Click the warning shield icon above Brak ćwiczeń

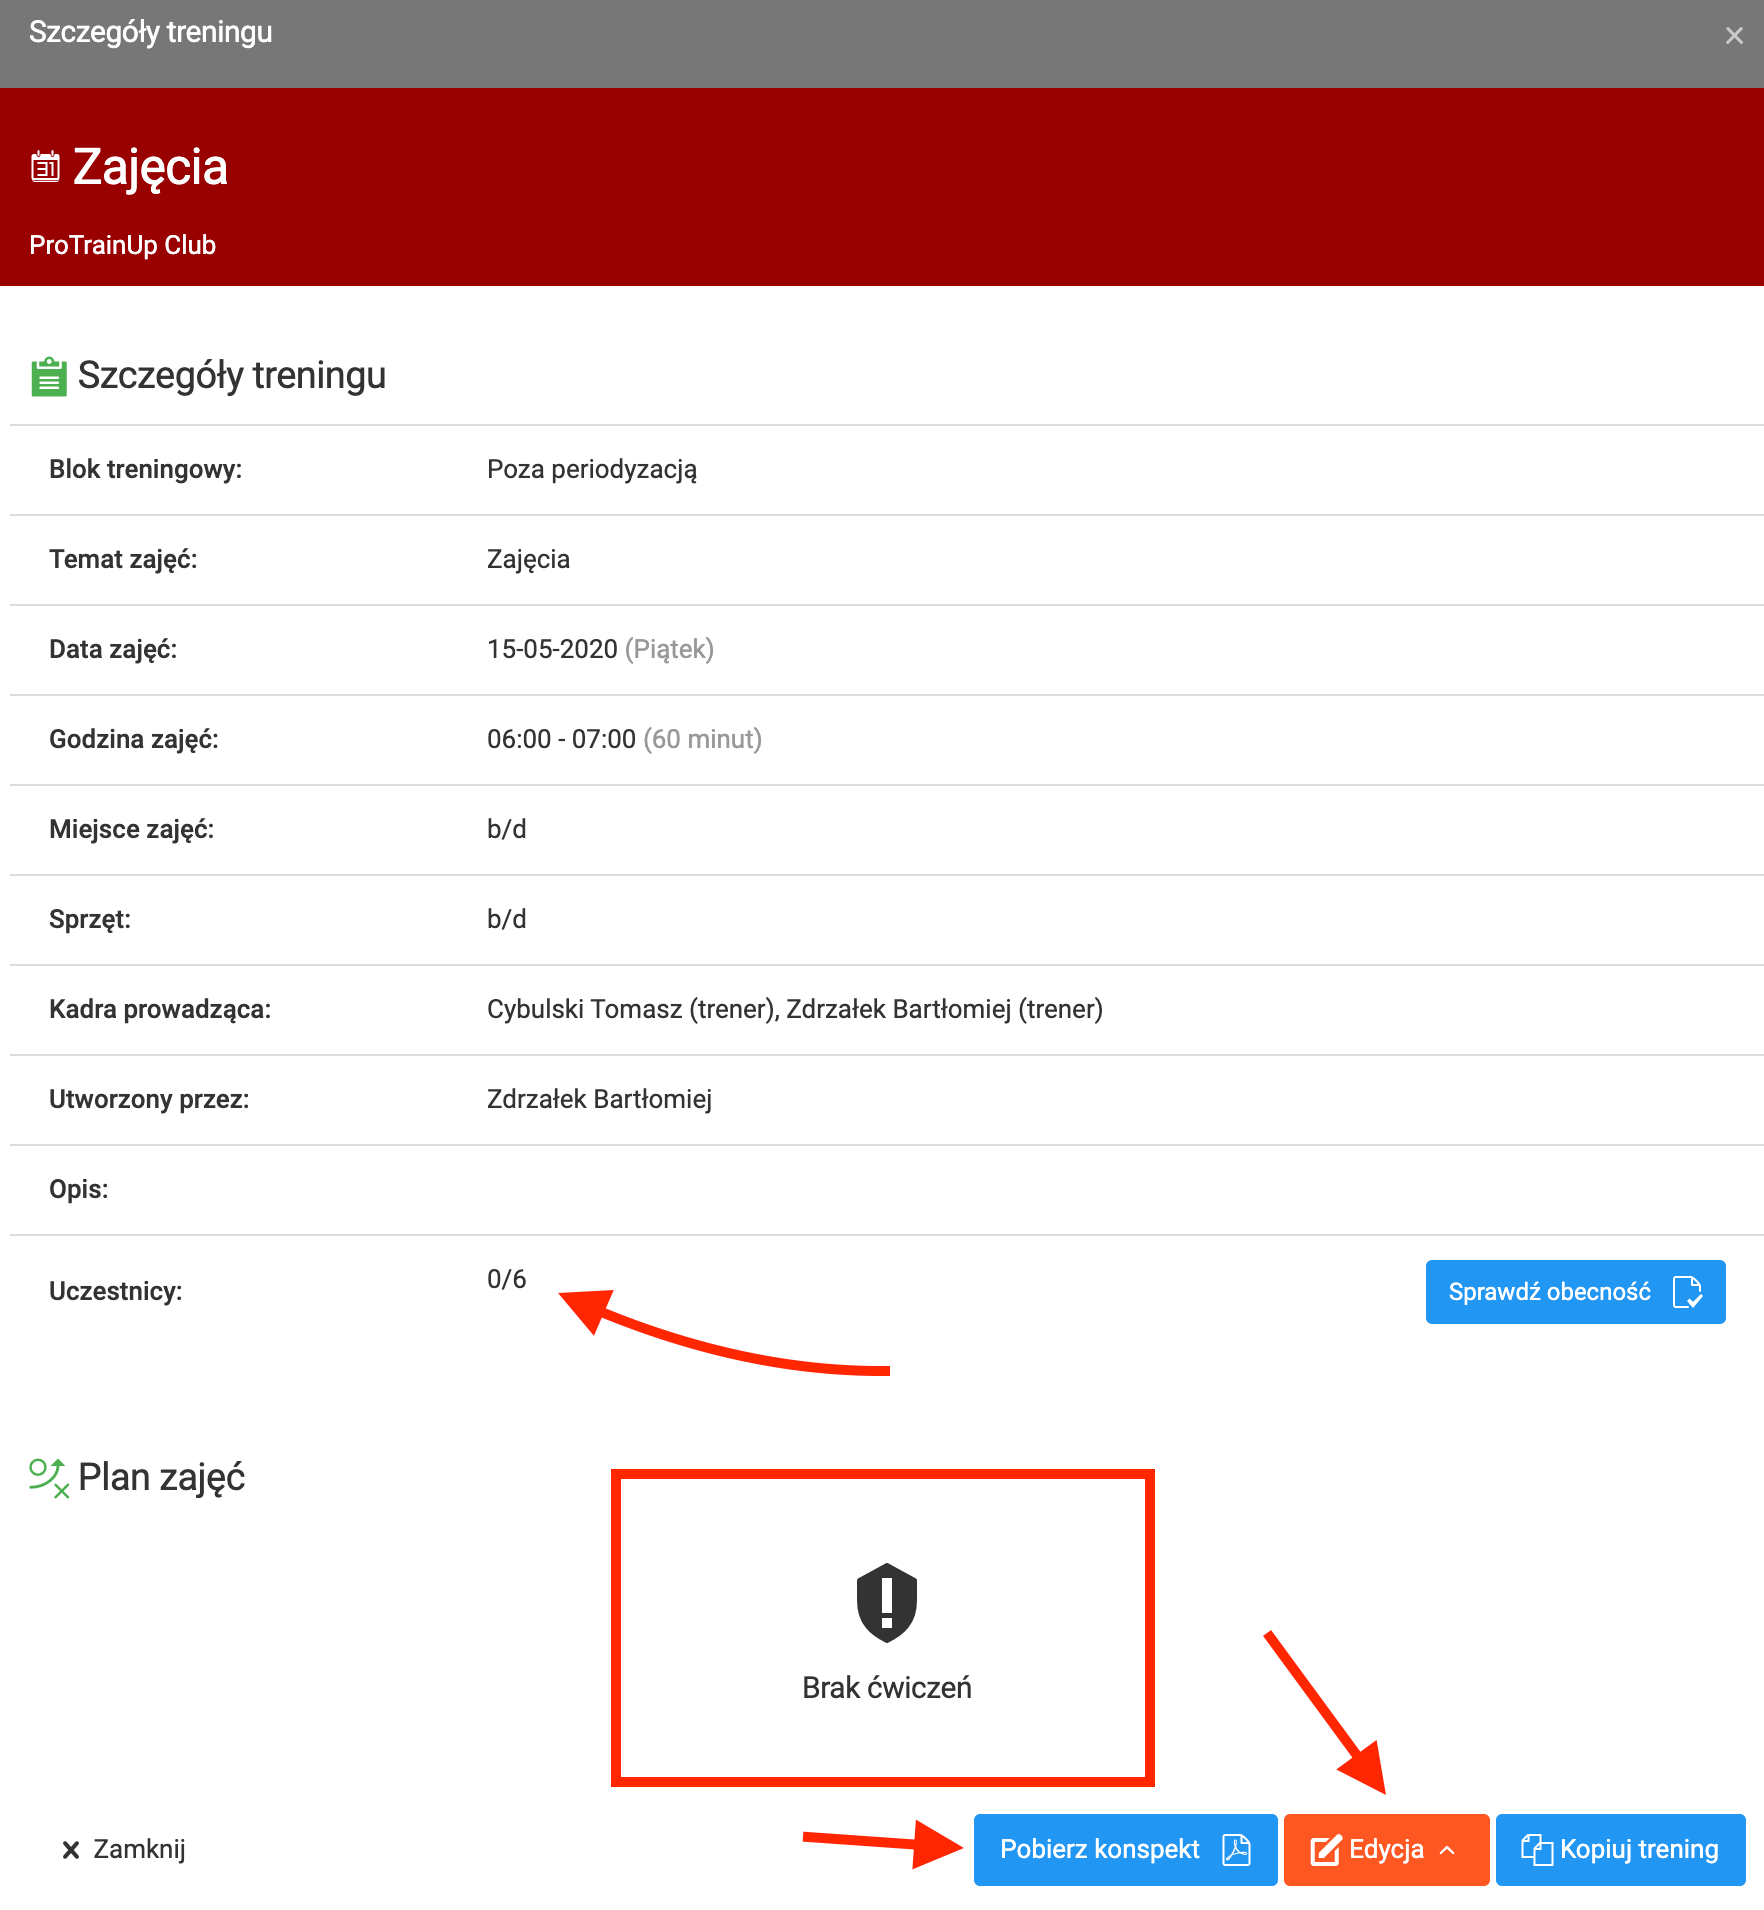click(886, 1602)
